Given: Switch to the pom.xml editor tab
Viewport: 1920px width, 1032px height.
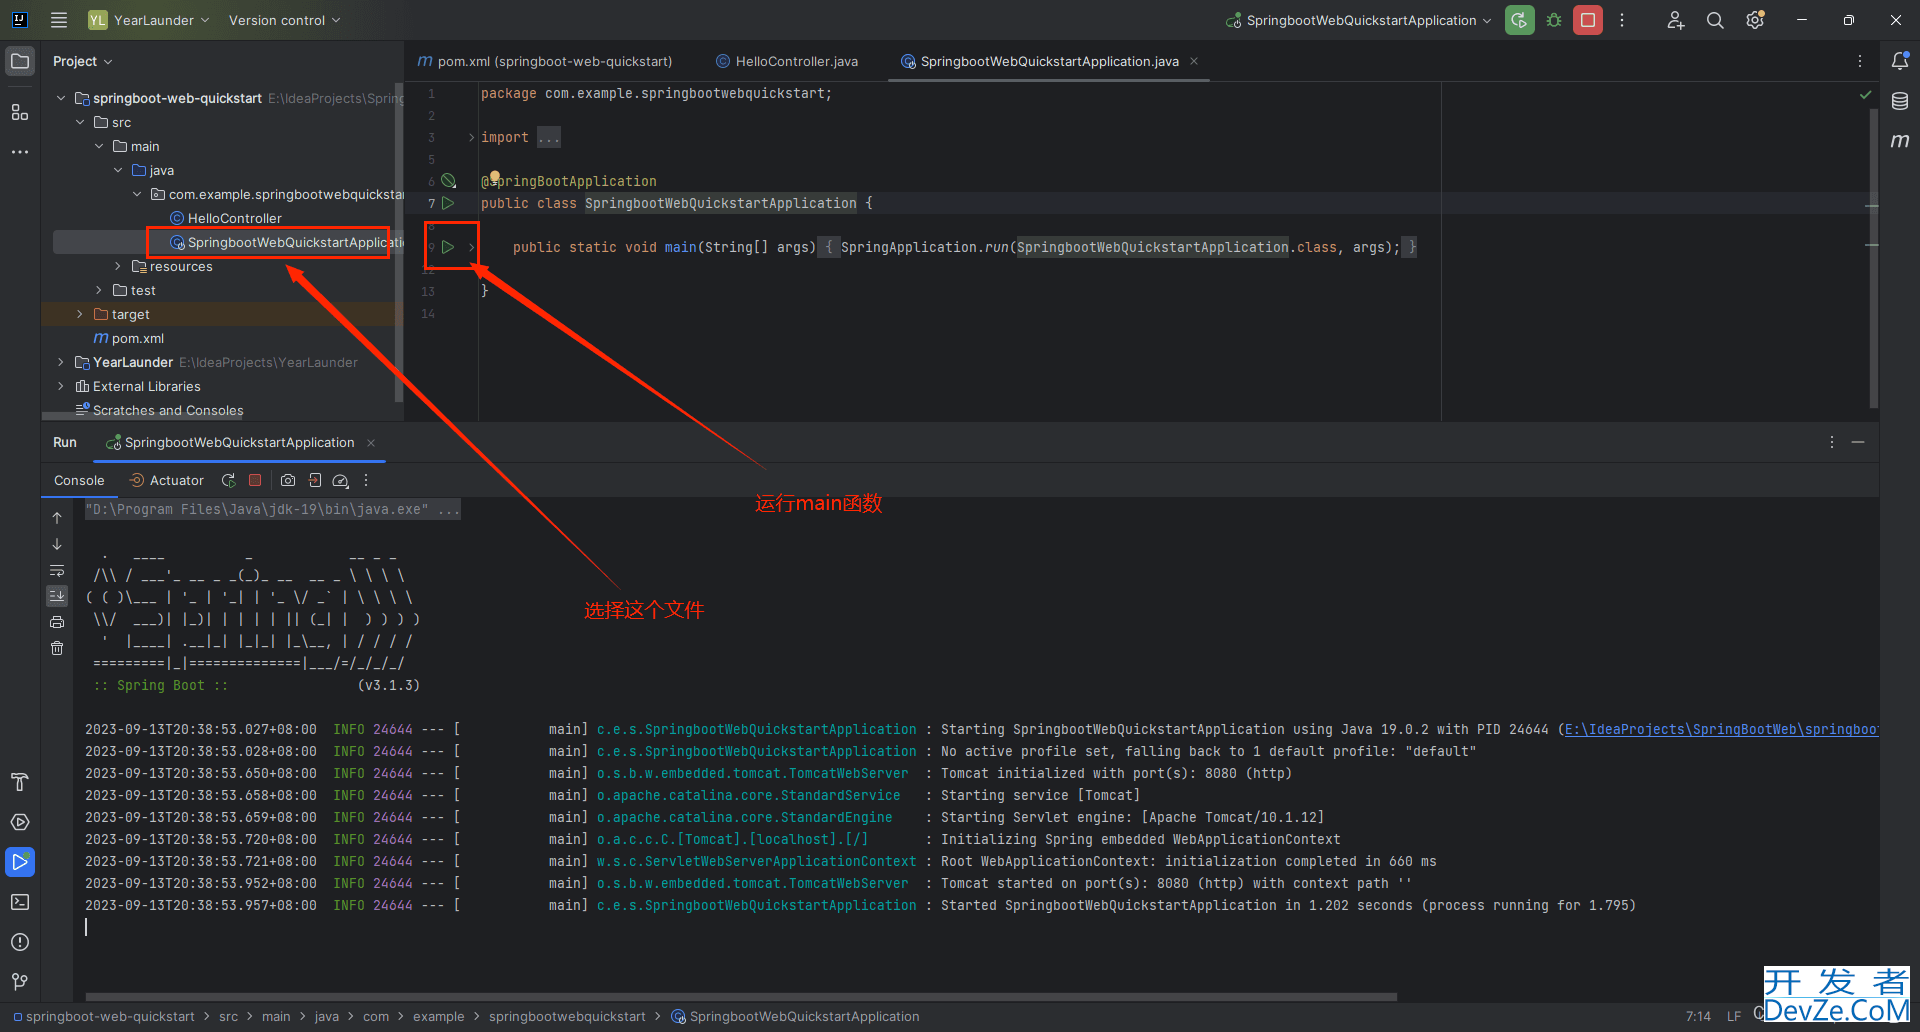Looking at the screenshot, I should point(545,61).
